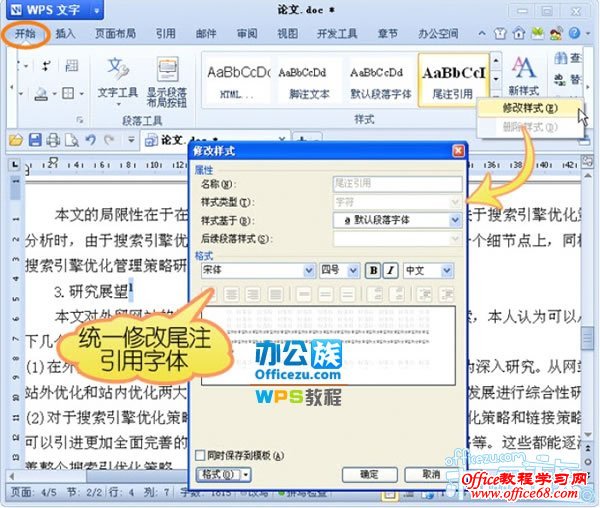The width and height of the screenshot is (600, 508).
Task: Choose 修改样式 from the context menu
Action: tap(530, 108)
